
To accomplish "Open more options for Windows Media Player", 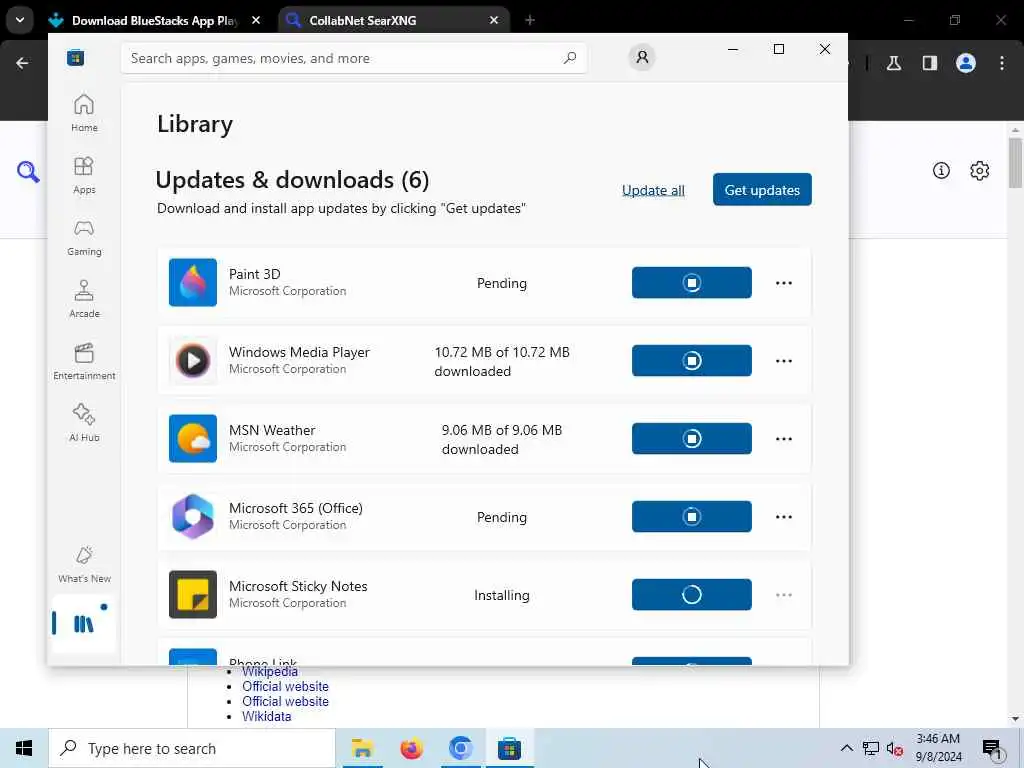I will coord(784,360).
